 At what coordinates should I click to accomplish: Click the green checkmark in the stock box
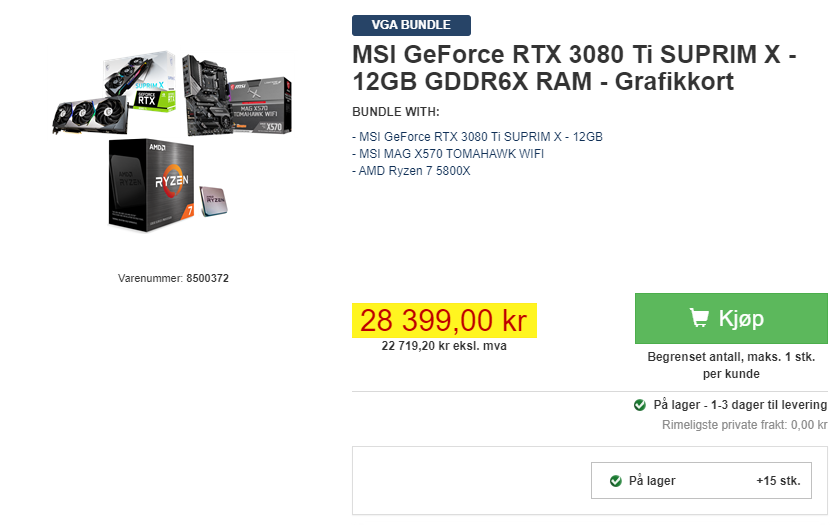(616, 481)
